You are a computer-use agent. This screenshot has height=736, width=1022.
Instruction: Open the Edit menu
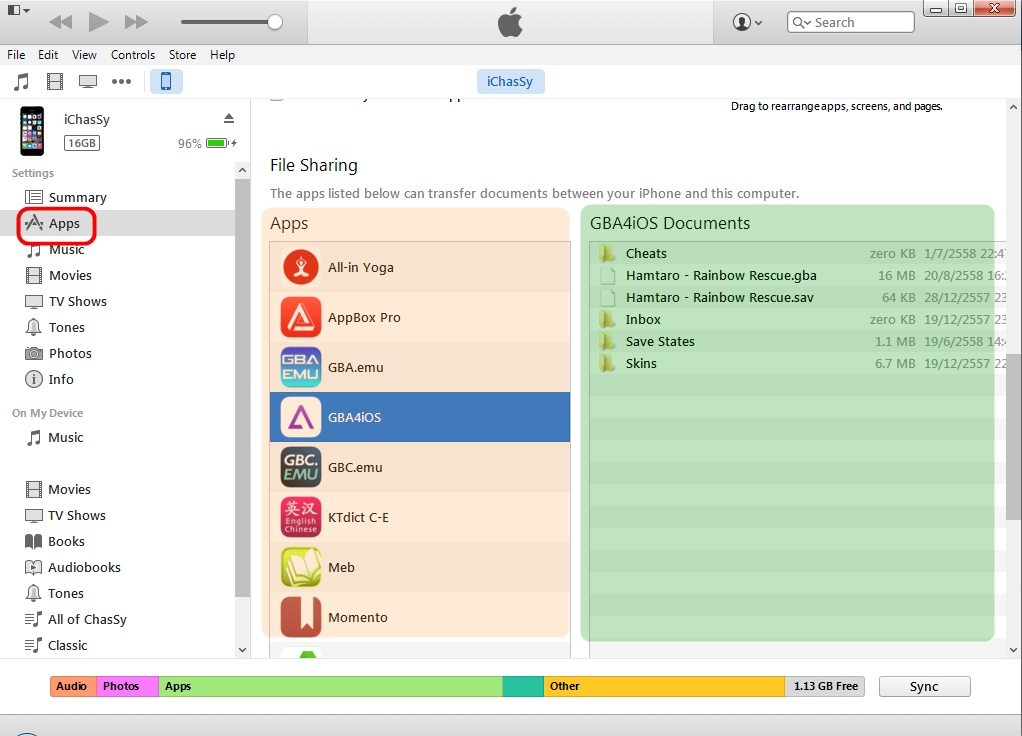48,55
